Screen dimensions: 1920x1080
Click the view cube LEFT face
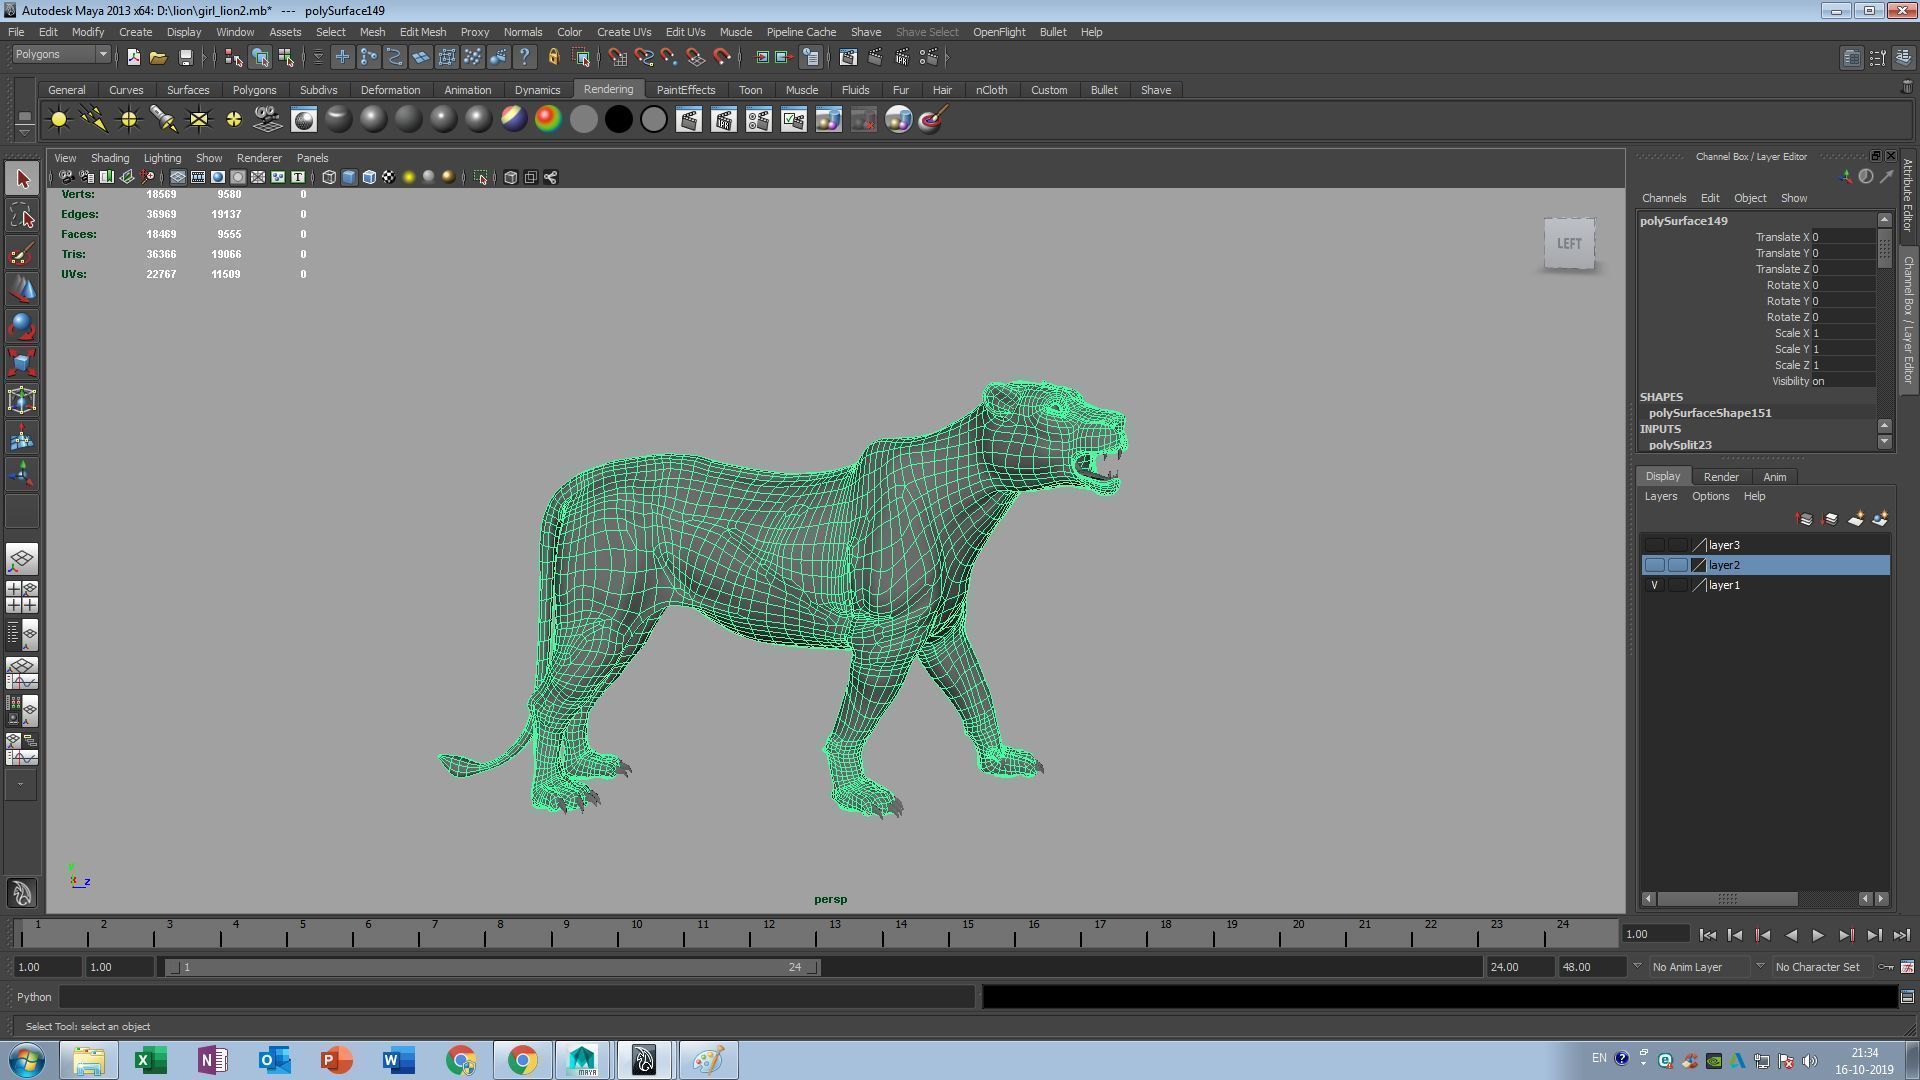pyautogui.click(x=1569, y=243)
